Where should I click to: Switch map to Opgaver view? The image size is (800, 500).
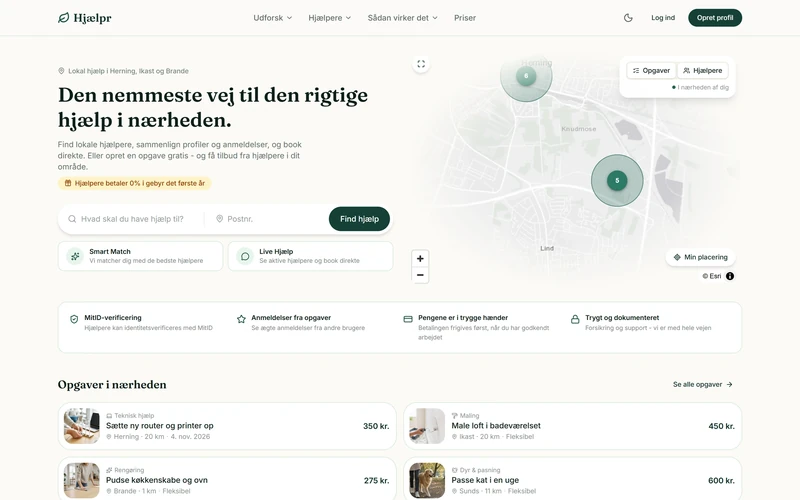(651, 70)
